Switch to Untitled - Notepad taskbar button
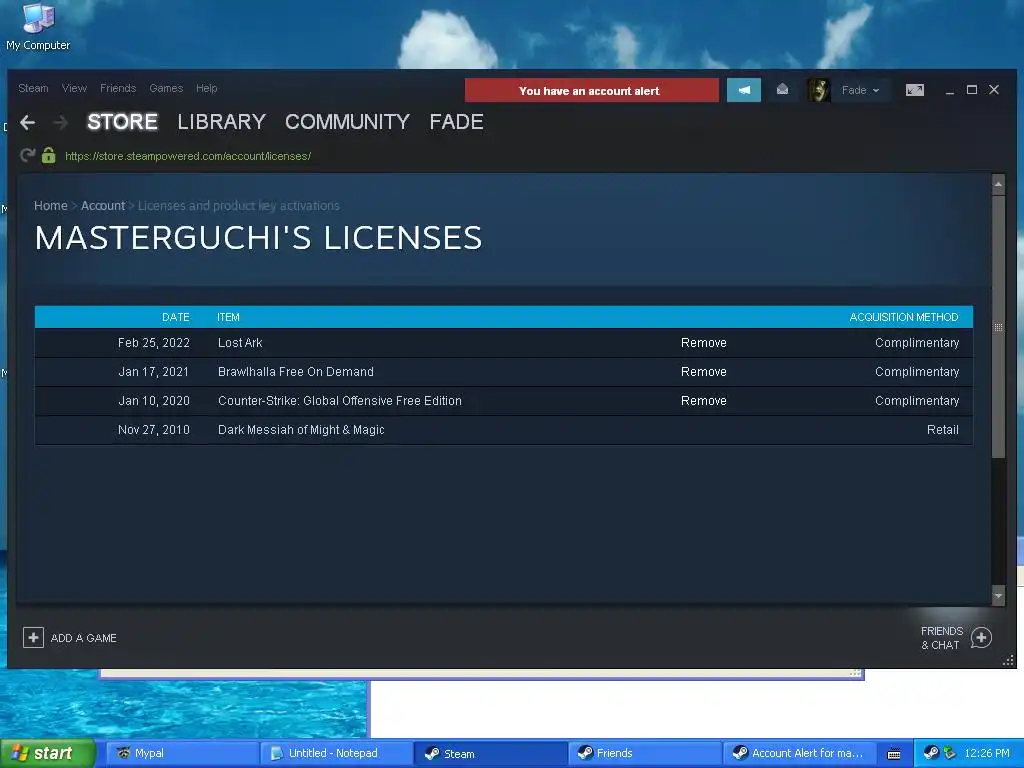This screenshot has width=1024, height=768. tap(336, 753)
